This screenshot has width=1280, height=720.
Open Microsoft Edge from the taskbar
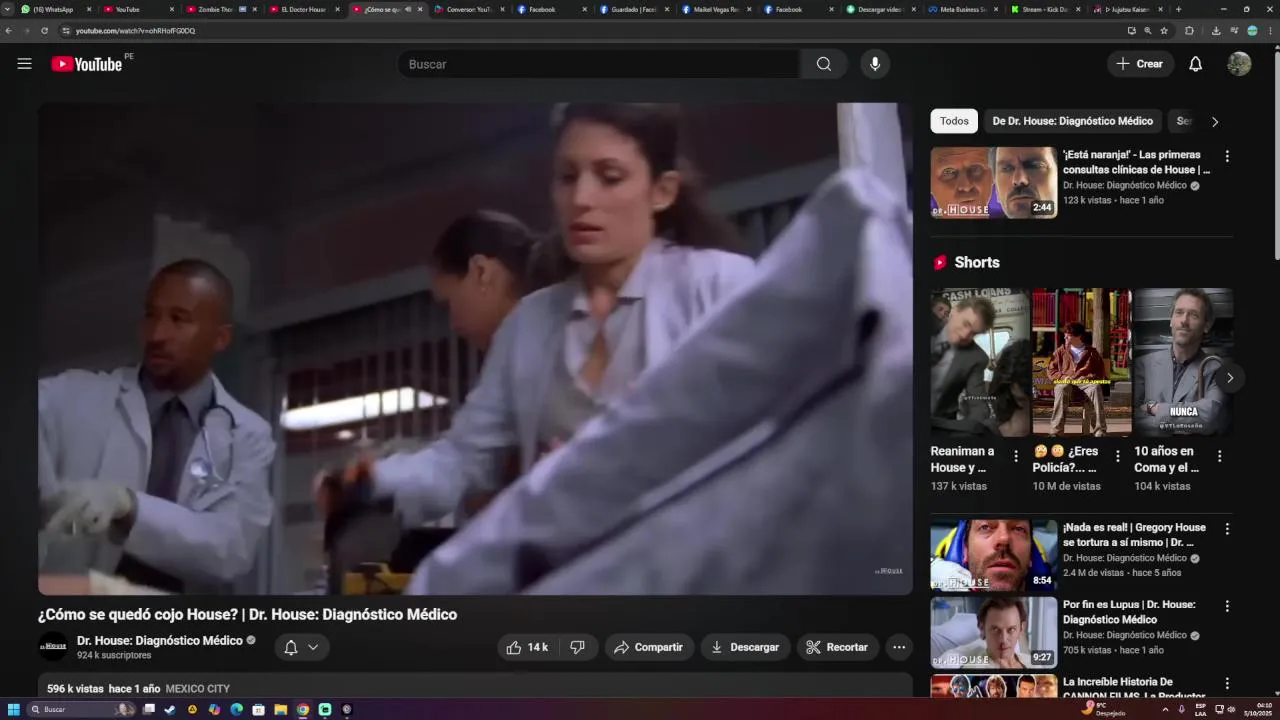[x=236, y=709]
